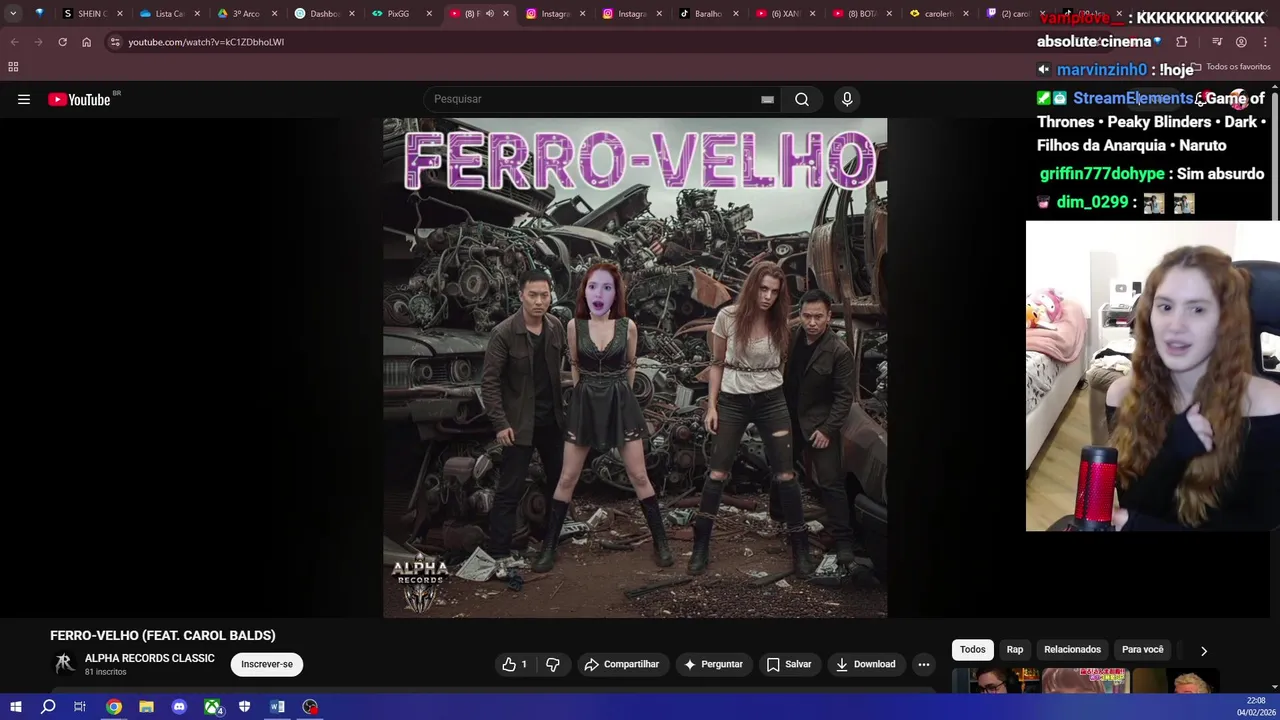Switch to the Lista Ca tab
This screenshot has height=720, width=1280.
tap(168, 14)
